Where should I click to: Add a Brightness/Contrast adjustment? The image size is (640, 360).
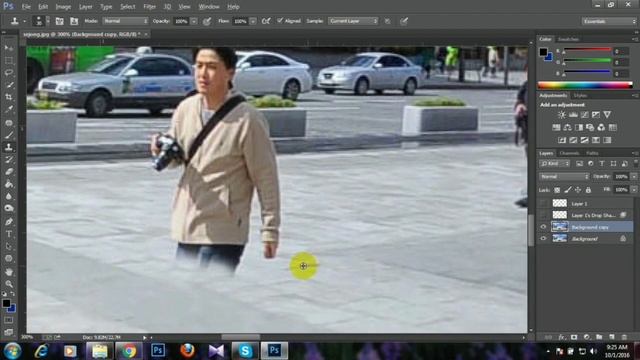coord(562,115)
